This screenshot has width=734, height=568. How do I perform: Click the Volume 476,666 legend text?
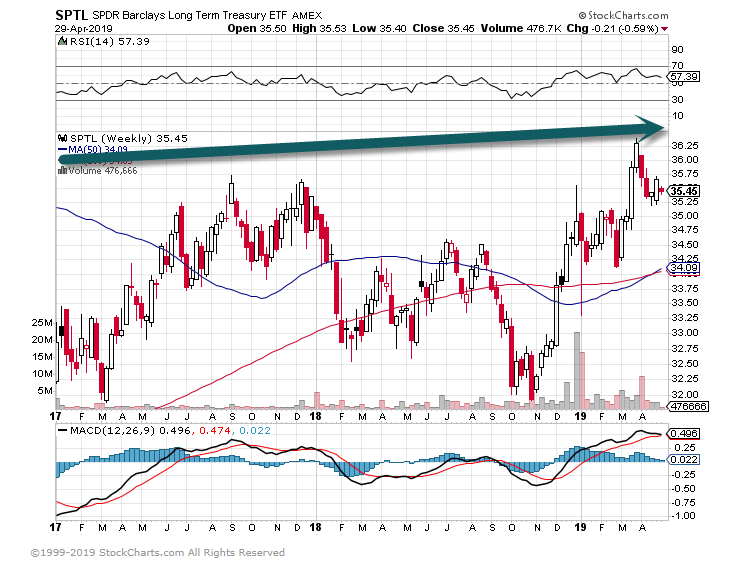(103, 170)
